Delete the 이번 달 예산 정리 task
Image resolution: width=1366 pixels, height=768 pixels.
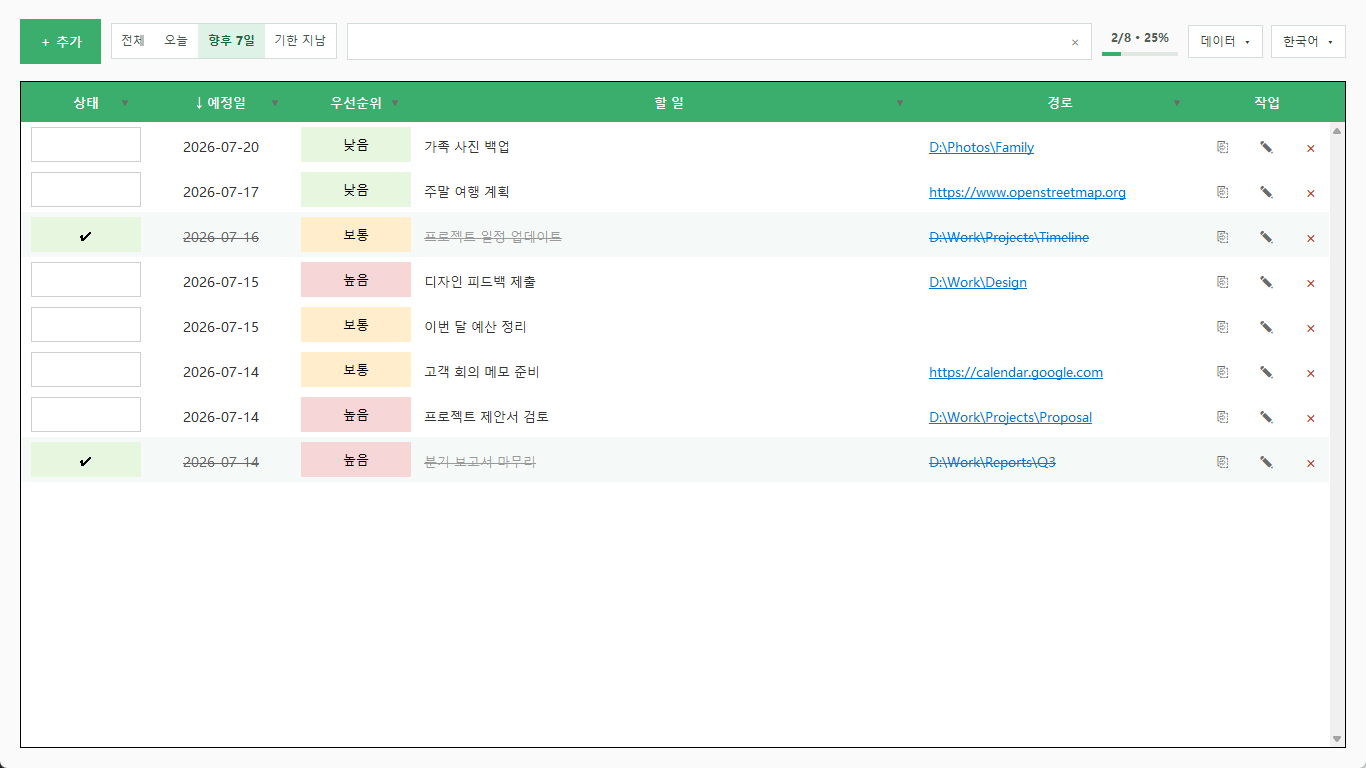click(x=1311, y=328)
